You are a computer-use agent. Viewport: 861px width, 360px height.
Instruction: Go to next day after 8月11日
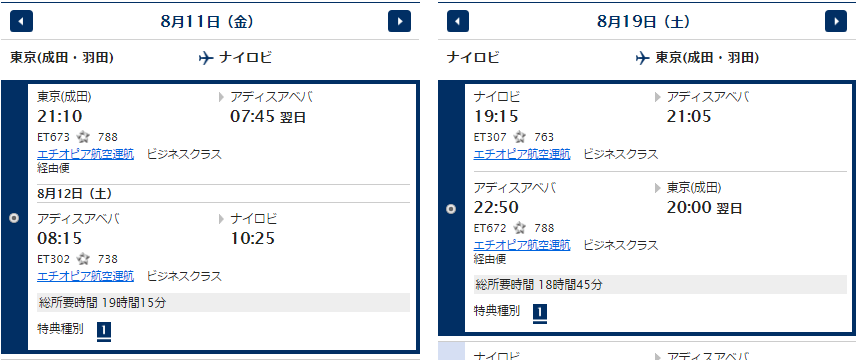[x=399, y=21]
